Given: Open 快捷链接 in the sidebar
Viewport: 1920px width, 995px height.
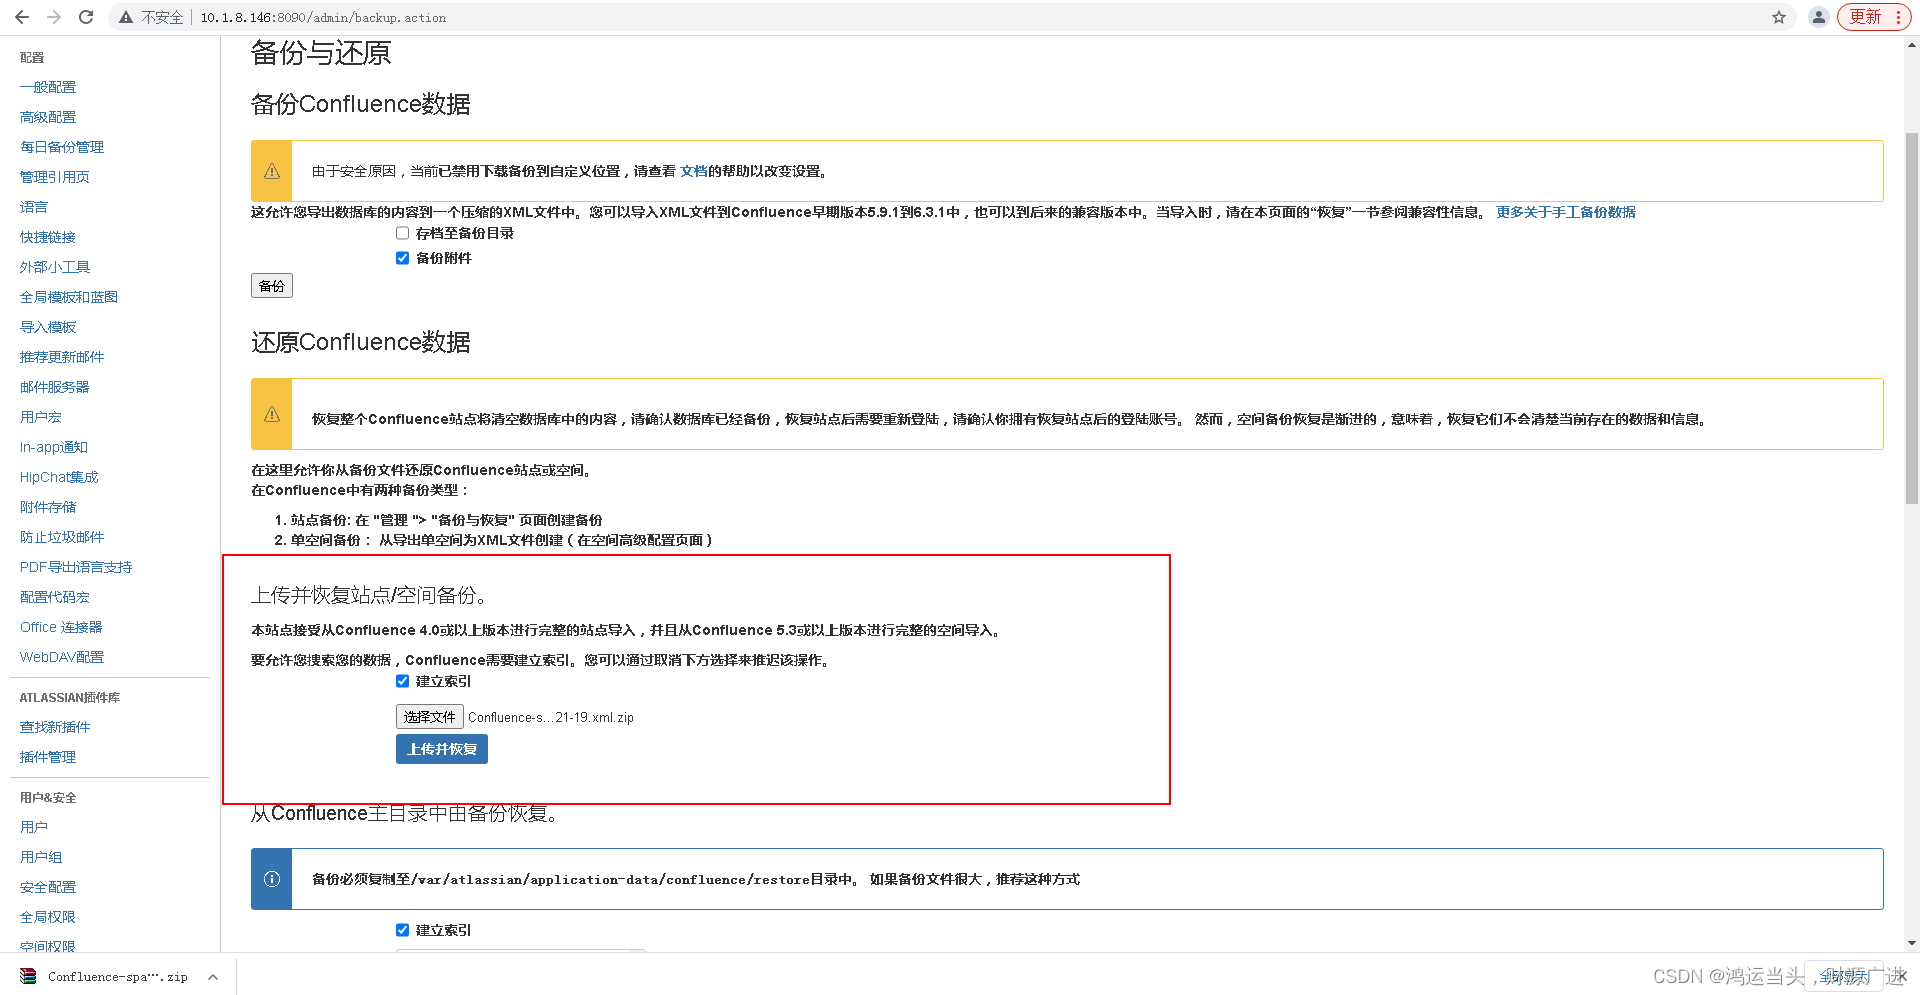Looking at the screenshot, I should (x=48, y=237).
